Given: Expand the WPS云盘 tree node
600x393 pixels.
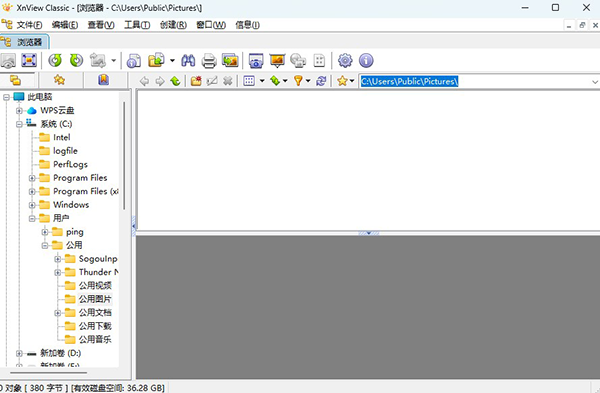Looking at the screenshot, I should (19, 111).
